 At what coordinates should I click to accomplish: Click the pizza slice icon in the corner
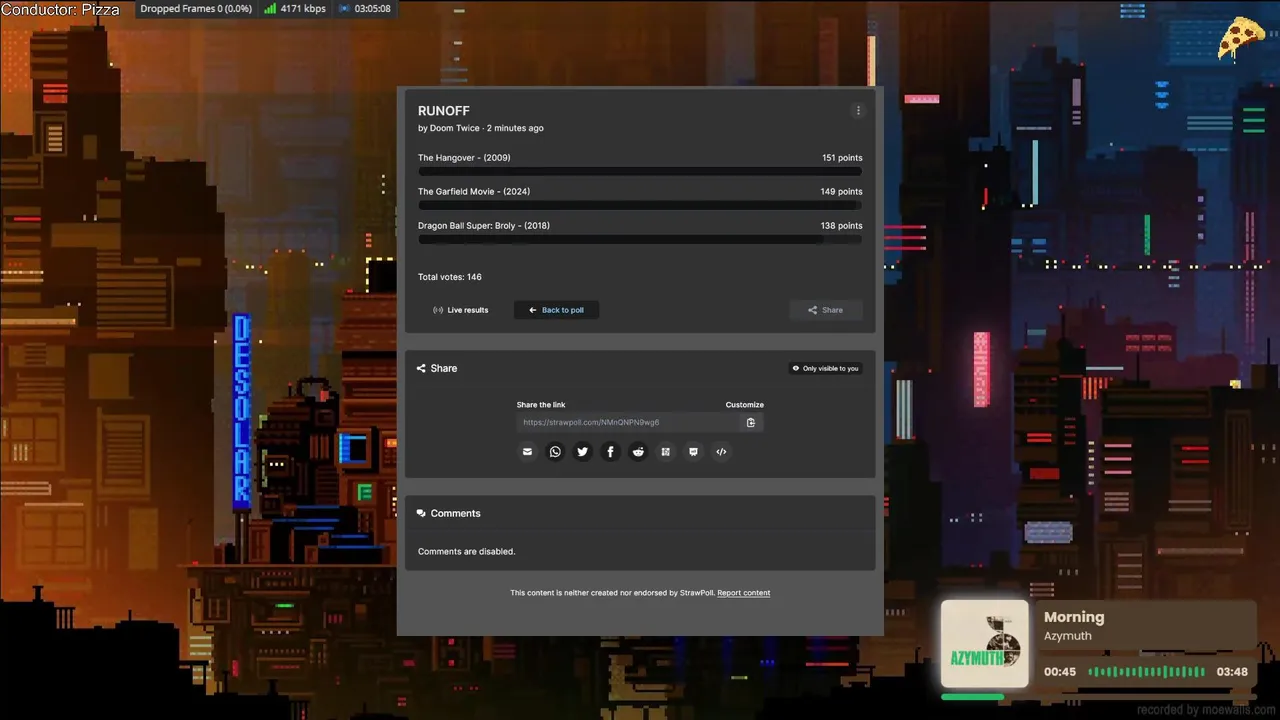click(1241, 38)
